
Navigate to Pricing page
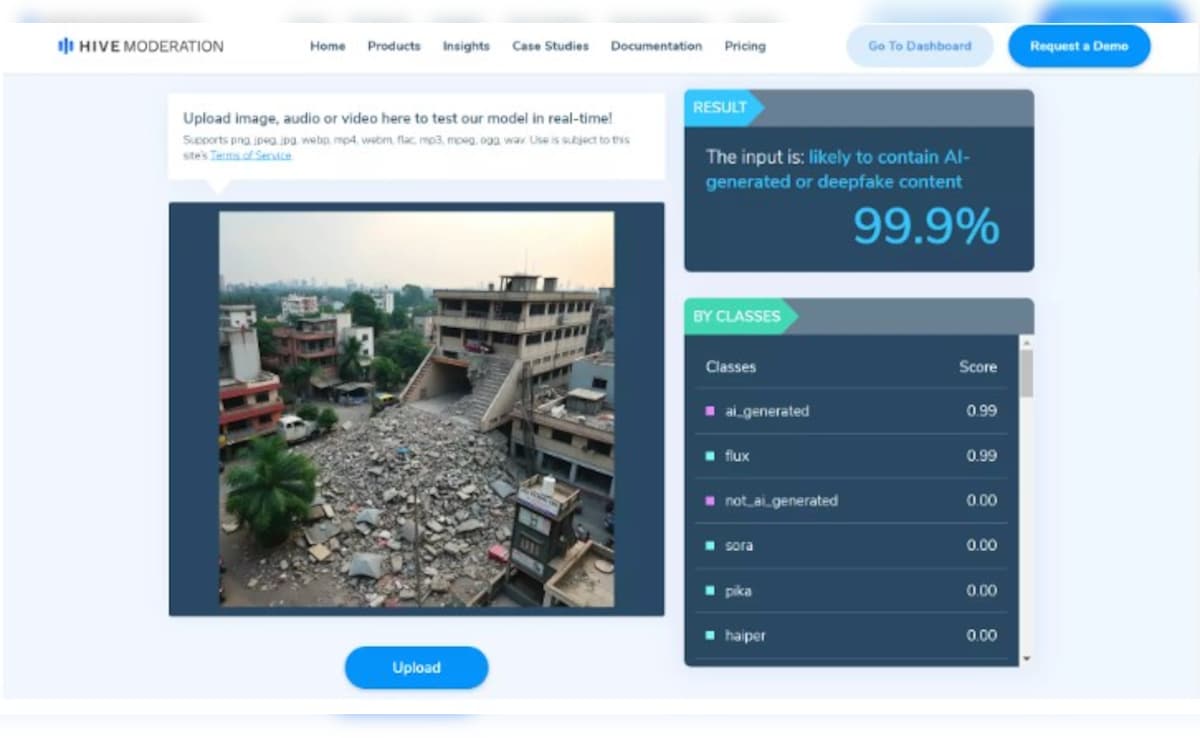coord(745,46)
